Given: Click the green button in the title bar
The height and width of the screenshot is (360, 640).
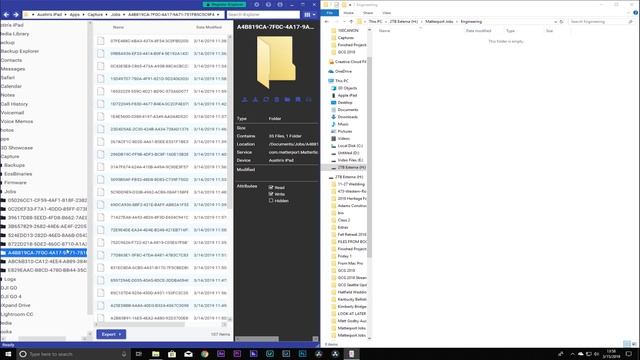Looking at the screenshot, I should point(224,4).
